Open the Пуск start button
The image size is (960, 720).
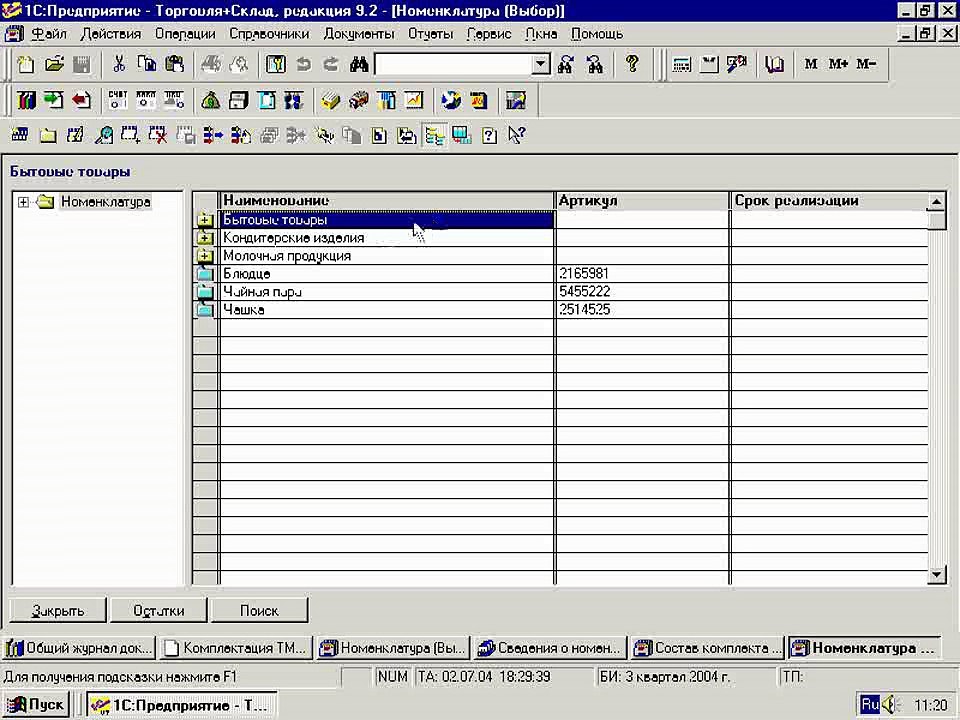point(35,705)
